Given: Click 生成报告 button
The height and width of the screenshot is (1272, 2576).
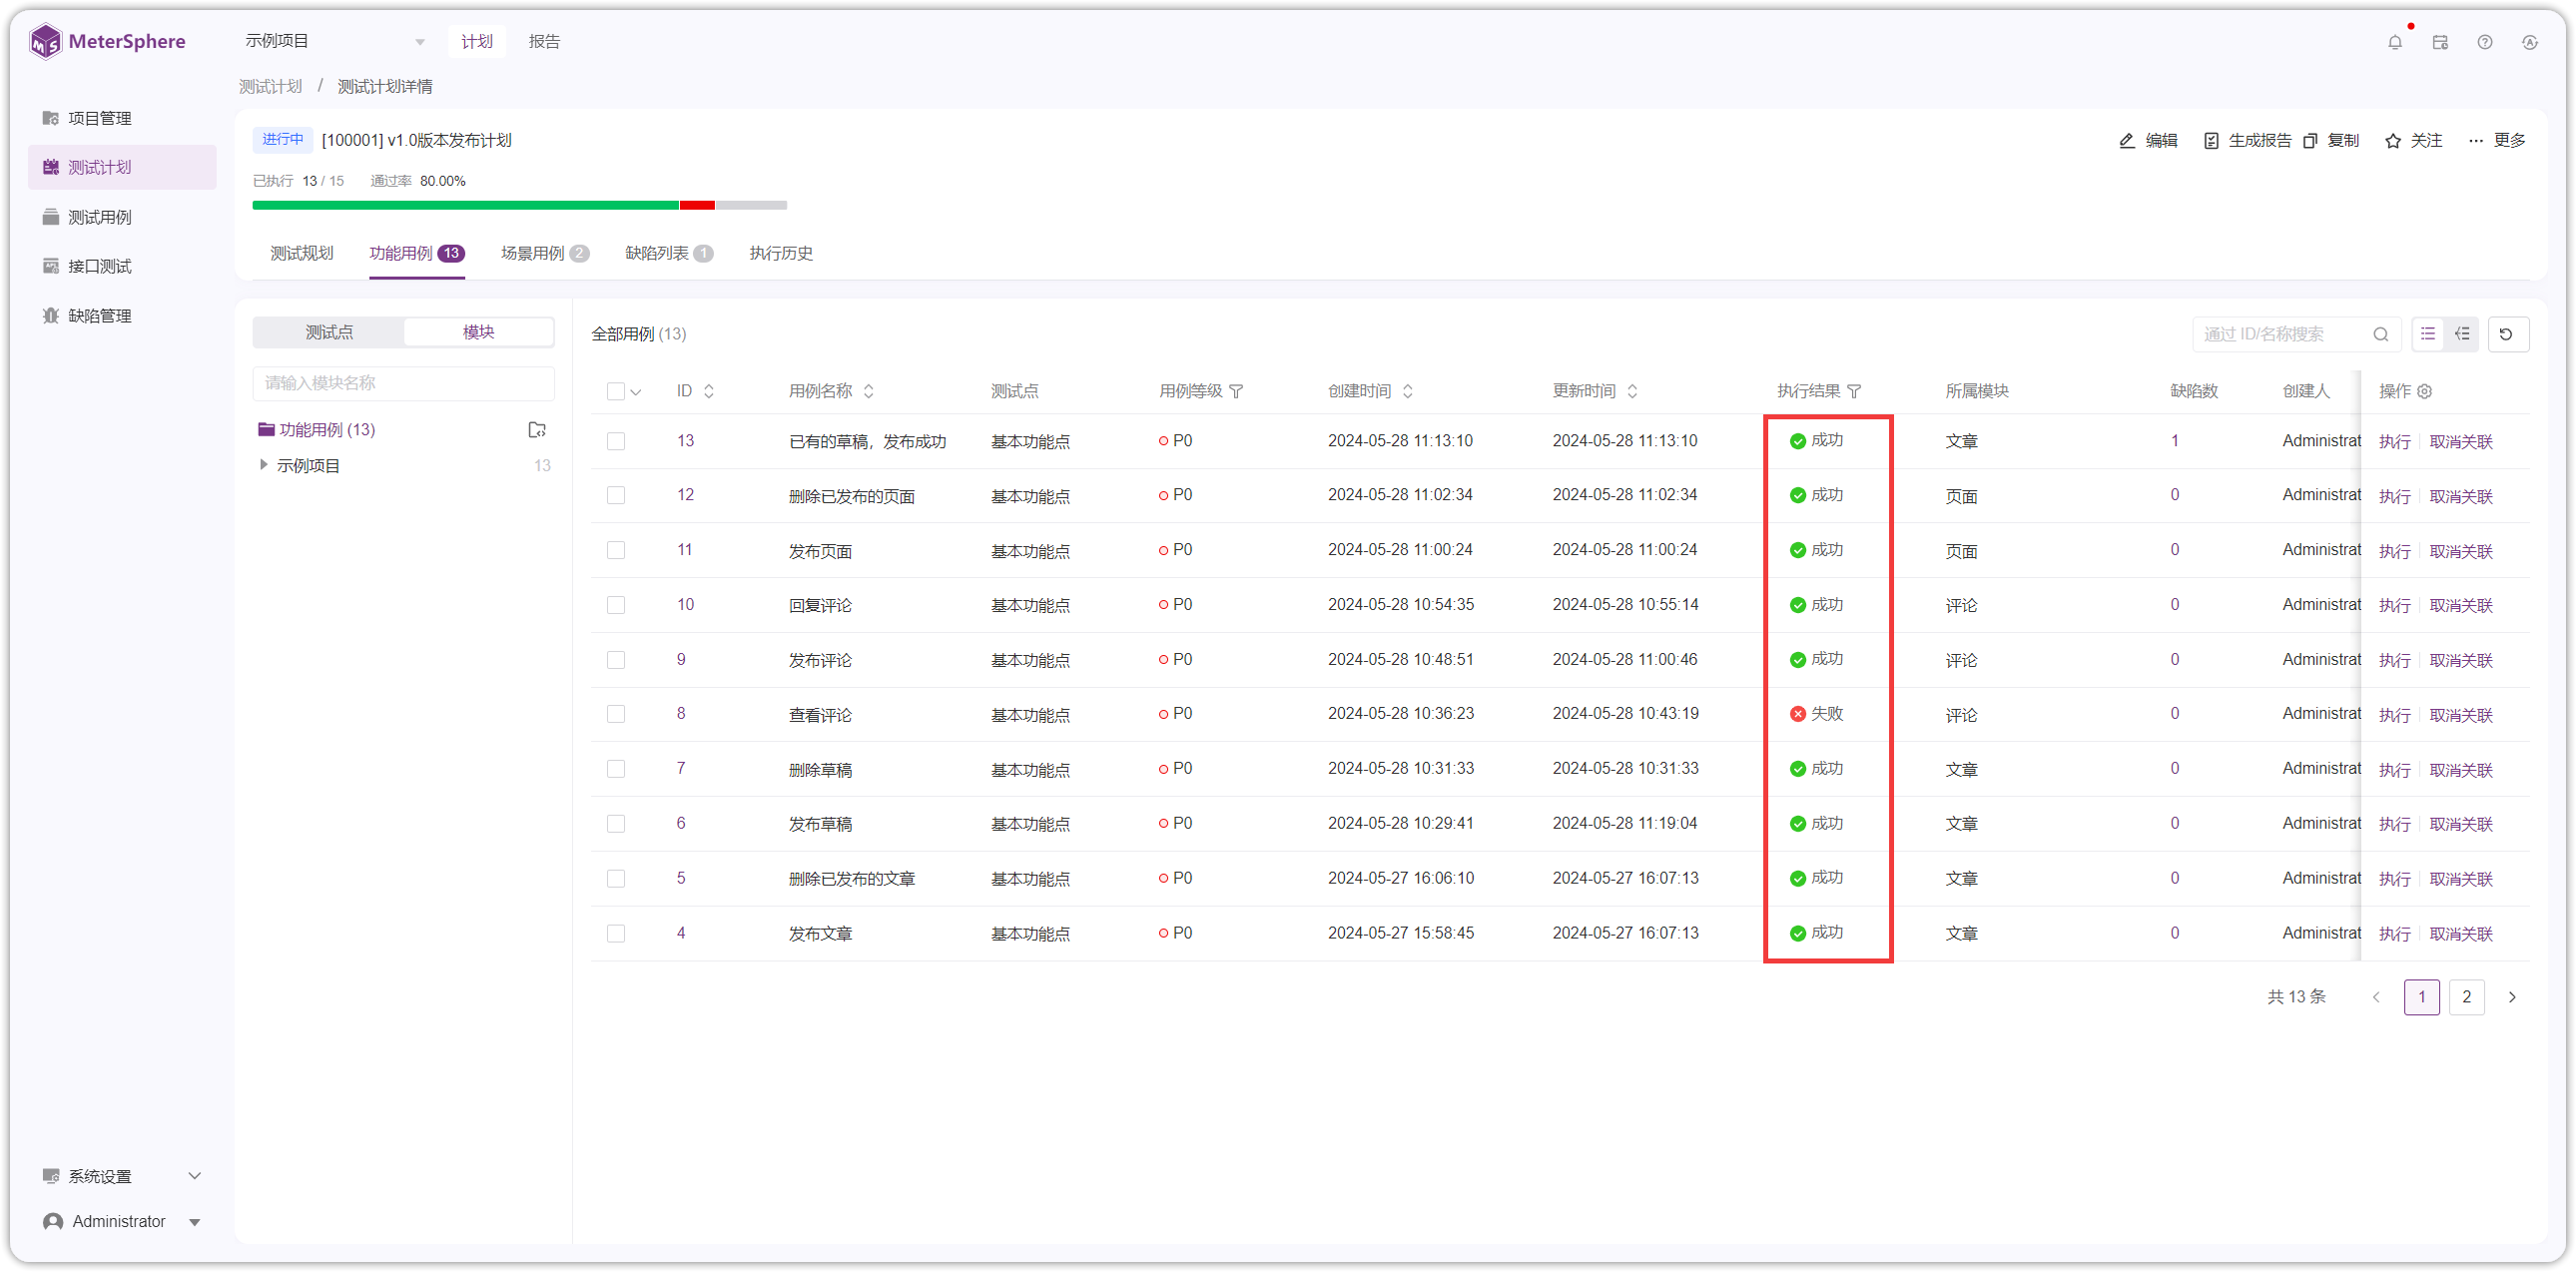Looking at the screenshot, I should pos(2247,141).
